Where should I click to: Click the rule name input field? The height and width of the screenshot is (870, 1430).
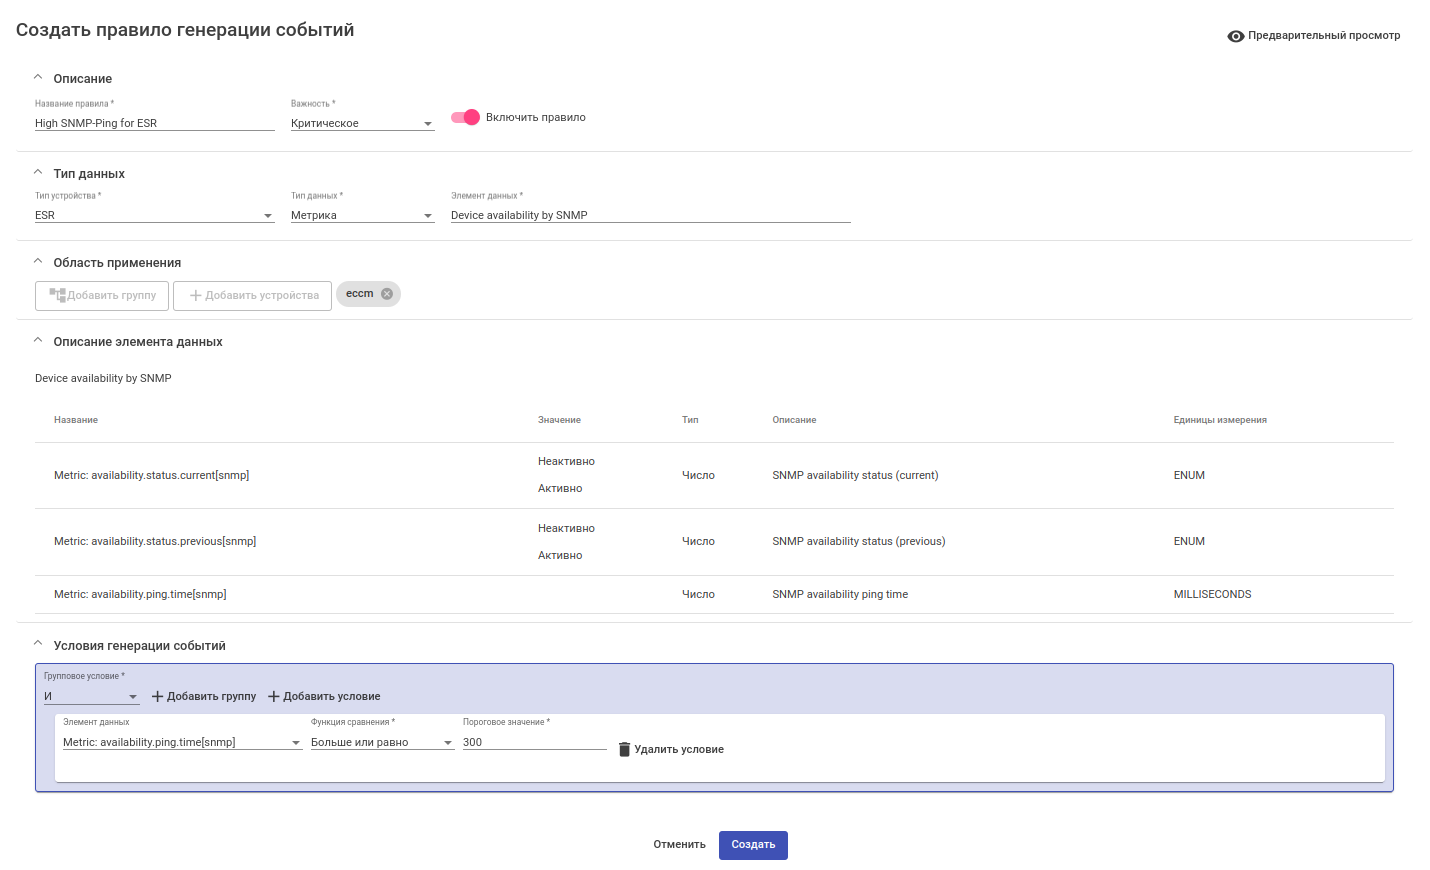(x=154, y=124)
